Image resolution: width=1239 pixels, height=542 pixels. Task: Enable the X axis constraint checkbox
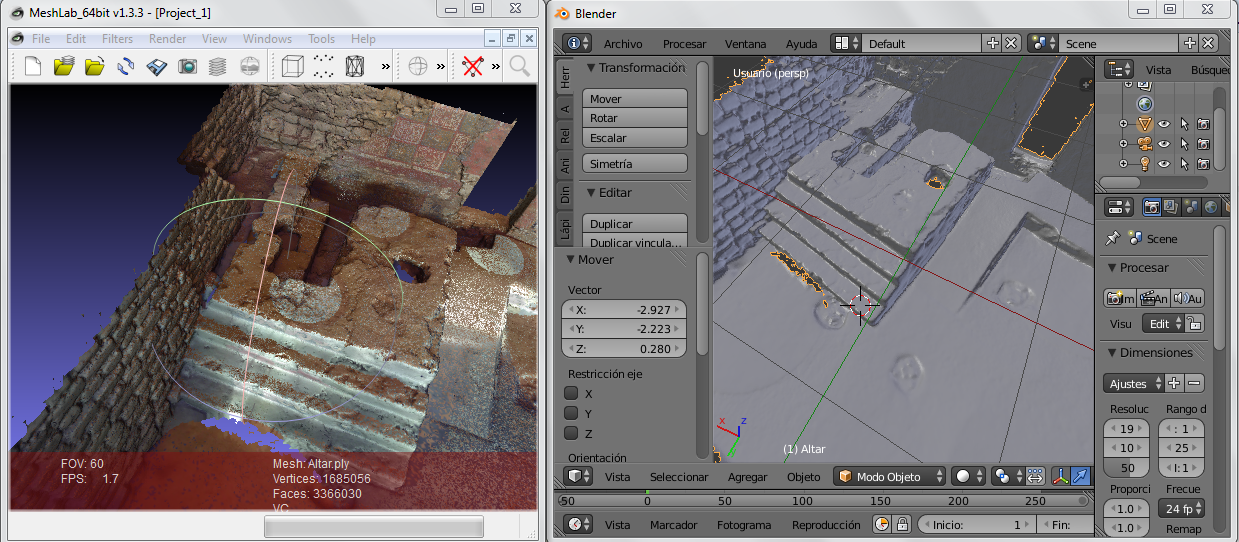tap(572, 394)
